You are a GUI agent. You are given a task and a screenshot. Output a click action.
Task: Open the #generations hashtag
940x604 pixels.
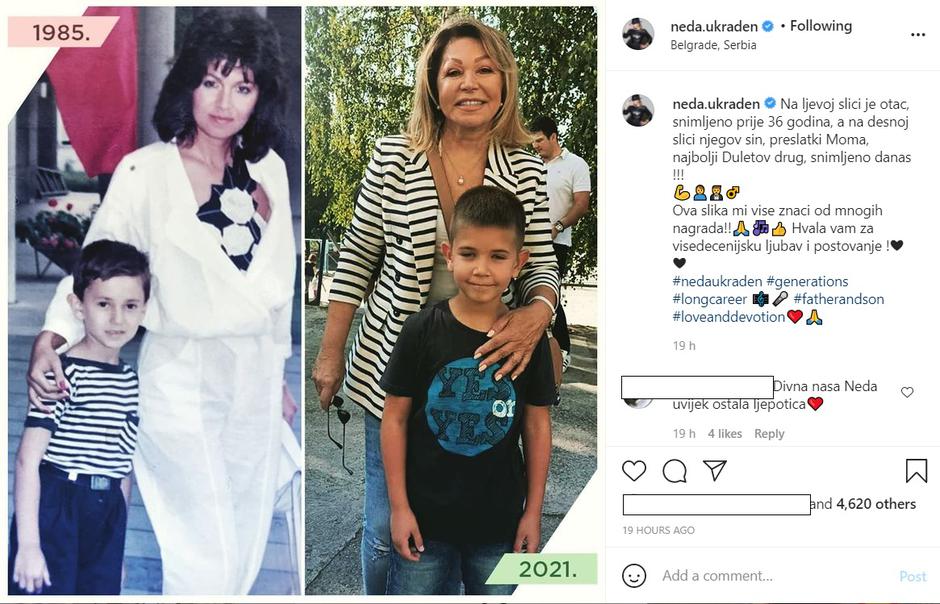807,281
